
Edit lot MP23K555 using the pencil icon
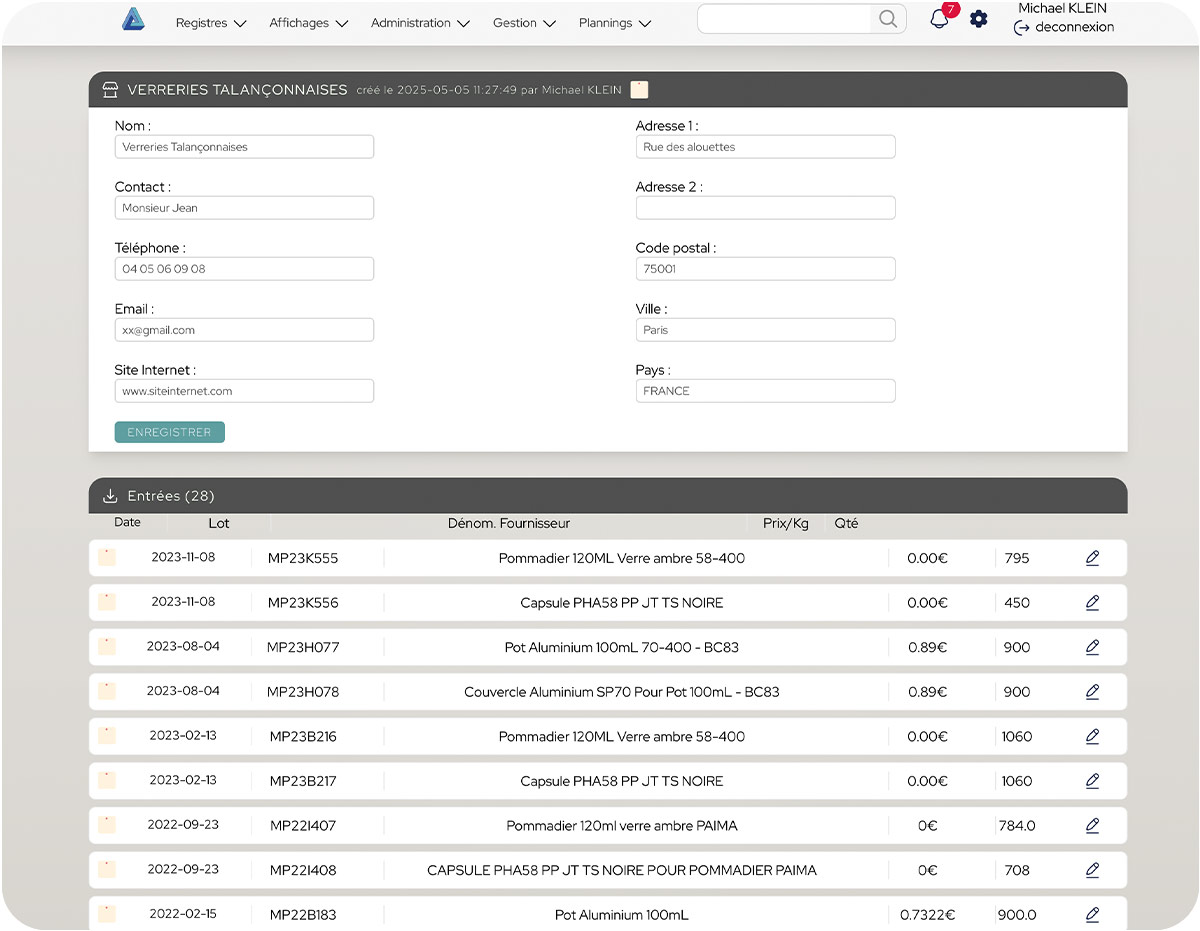coord(1092,558)
